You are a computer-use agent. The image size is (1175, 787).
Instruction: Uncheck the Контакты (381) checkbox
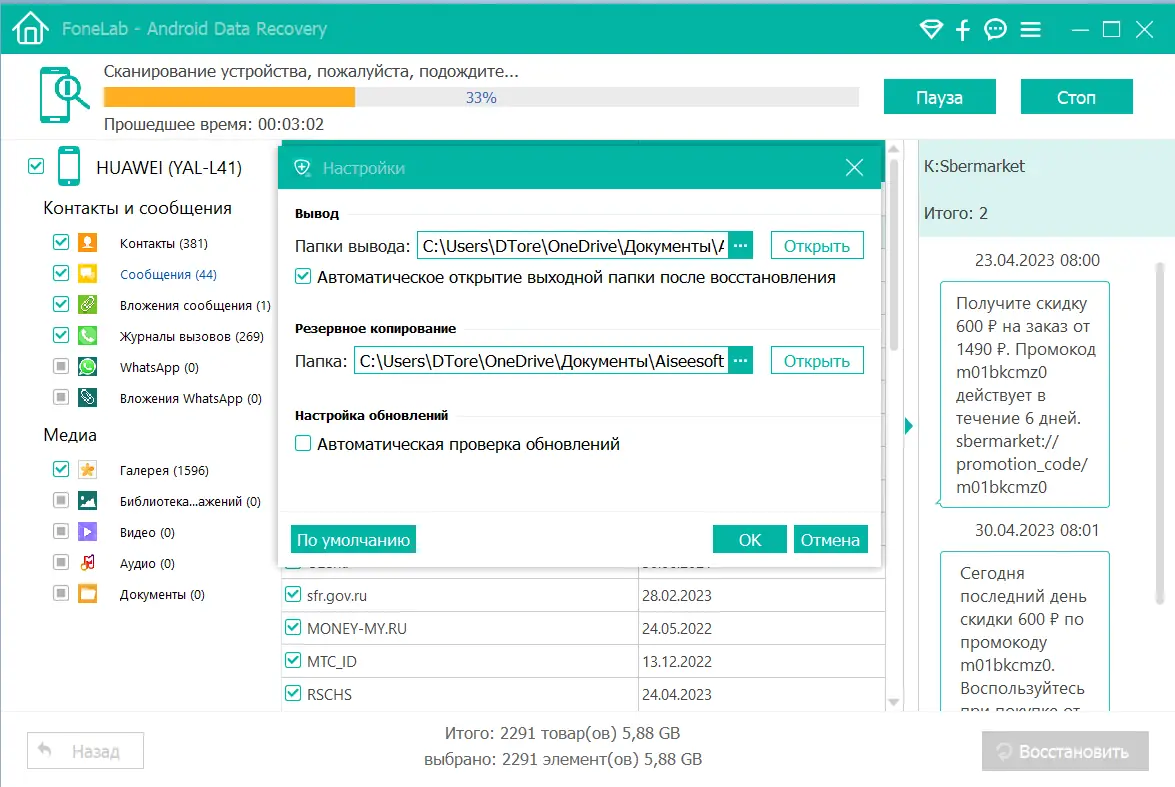tap(61, 242)
